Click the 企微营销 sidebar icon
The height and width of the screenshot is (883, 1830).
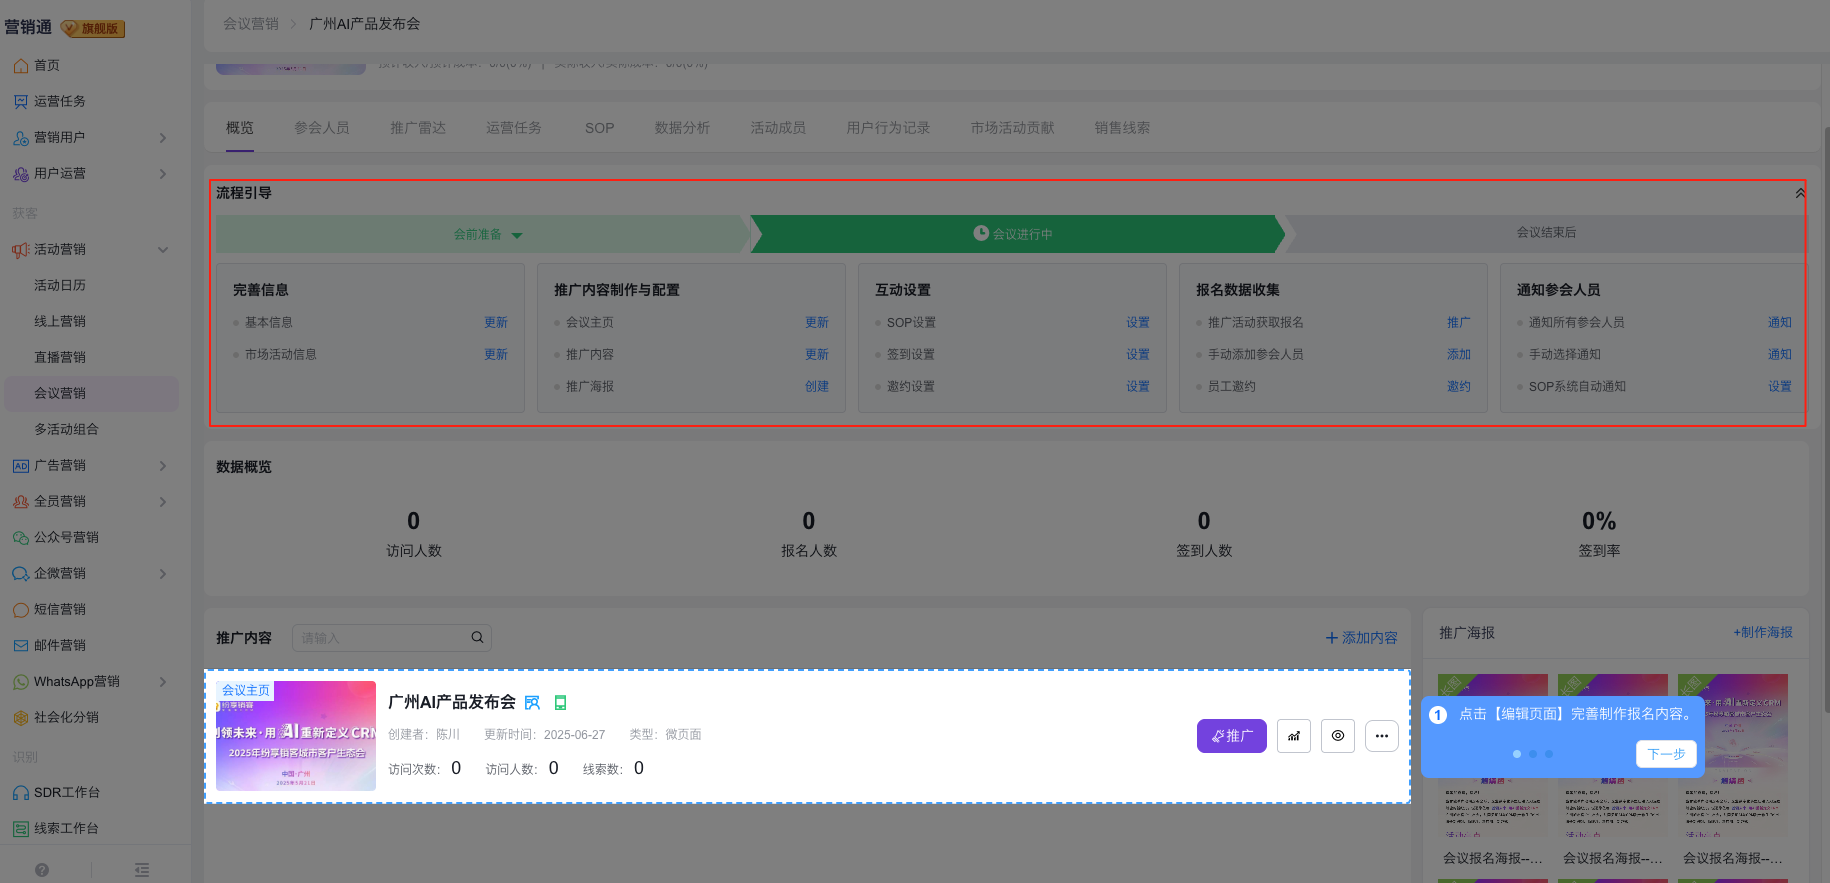pyautogui.click(x=20, y=574)
